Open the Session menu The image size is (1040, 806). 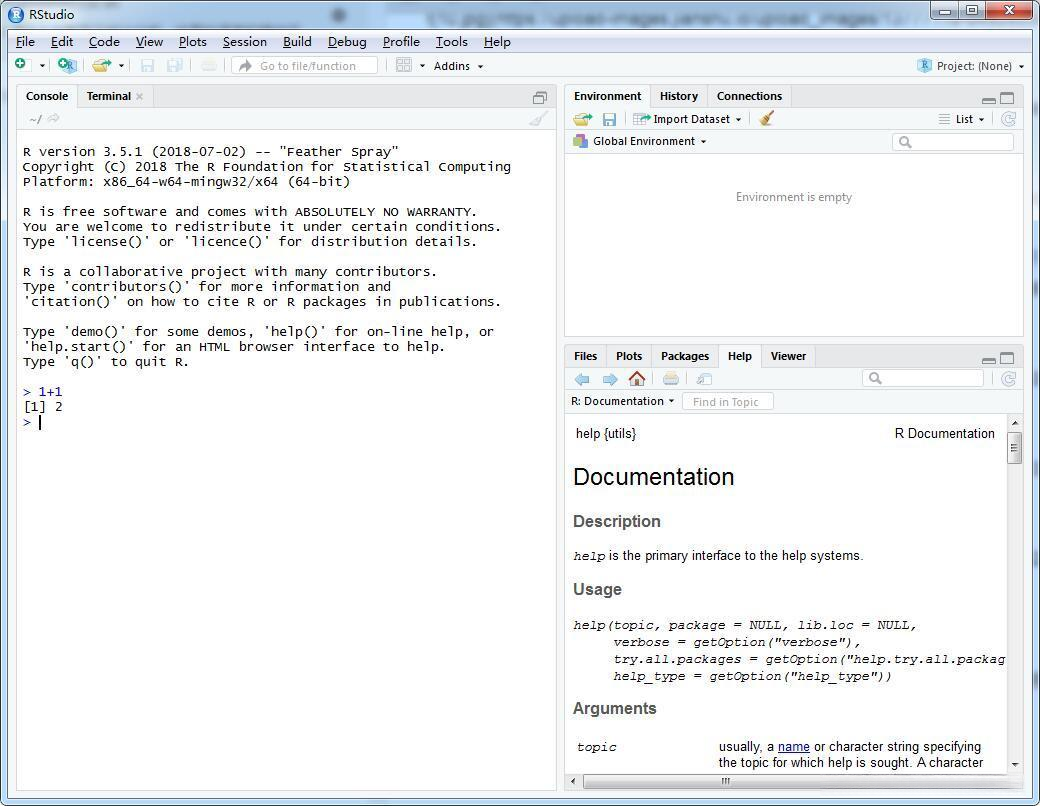tap(244, 42)
